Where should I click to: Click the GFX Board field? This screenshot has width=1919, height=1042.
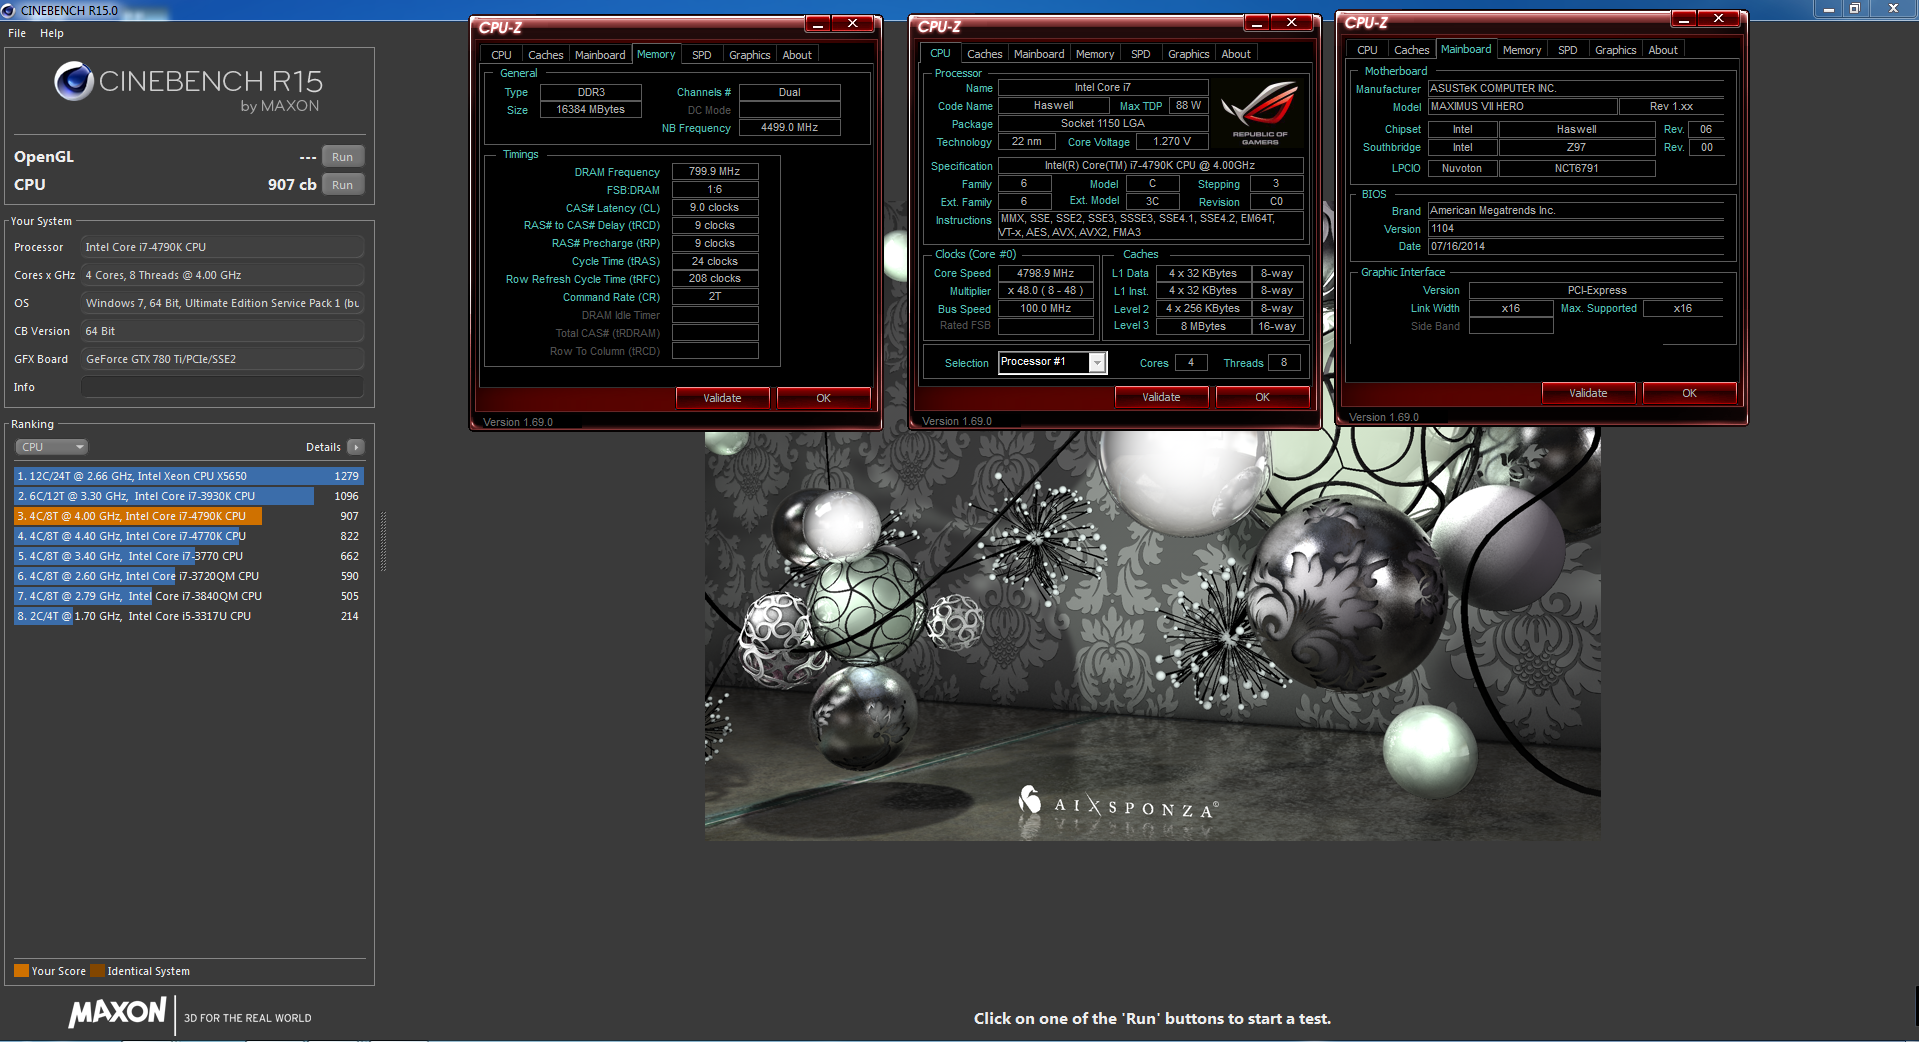pyautogui.click(x=222, y=359)
